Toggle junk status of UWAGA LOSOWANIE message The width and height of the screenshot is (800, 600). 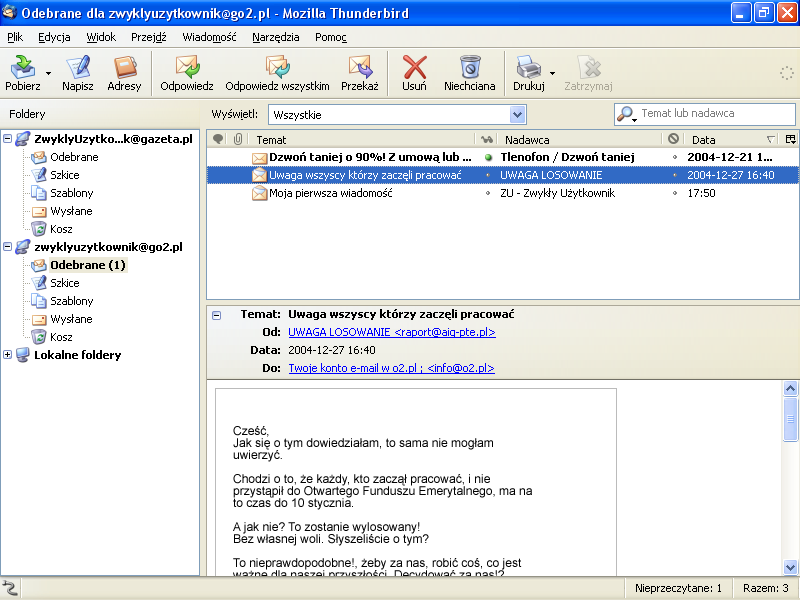[x=675, y=176]
